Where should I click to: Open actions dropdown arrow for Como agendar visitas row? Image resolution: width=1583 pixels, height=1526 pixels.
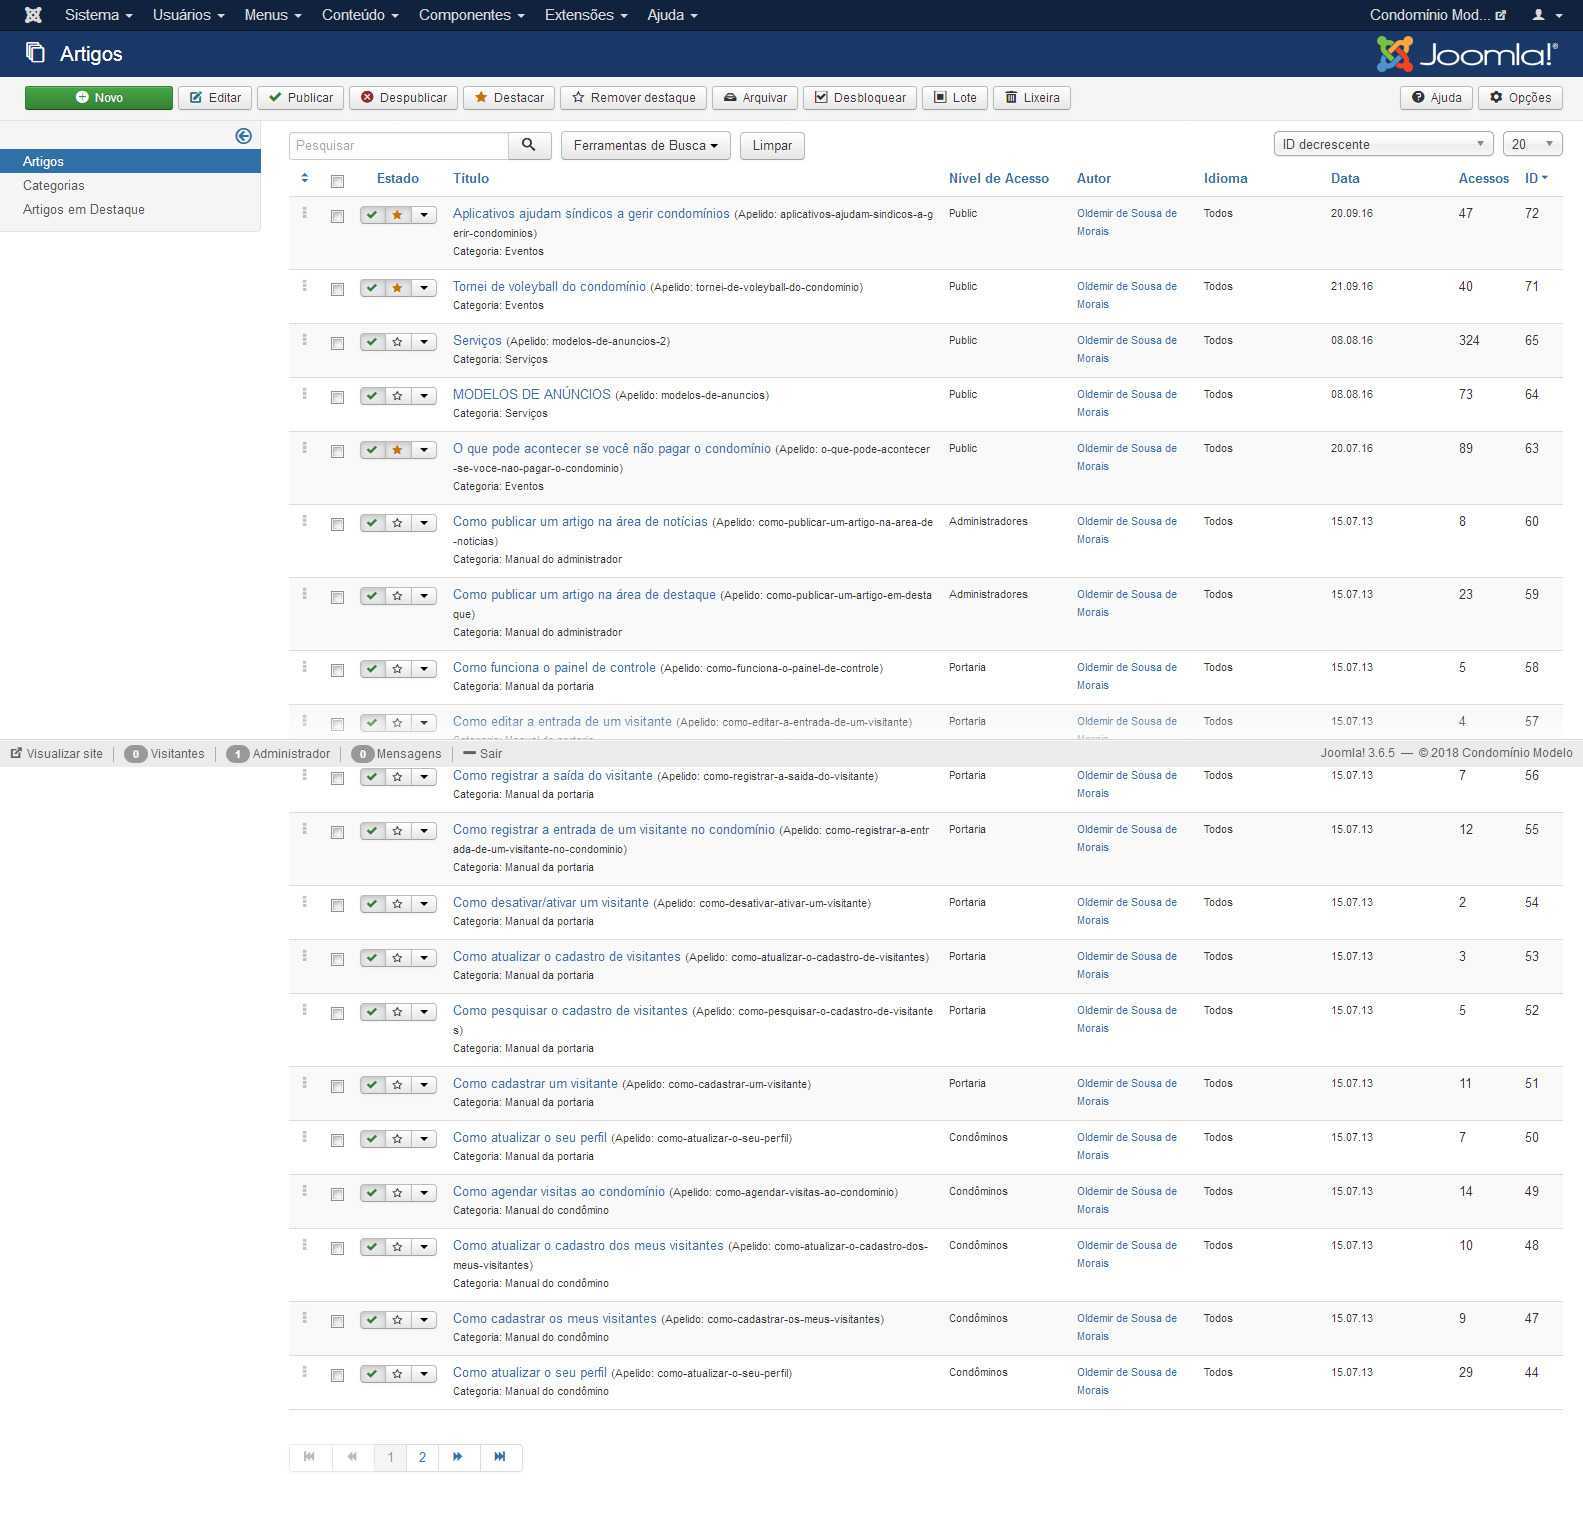[424, 1193]
